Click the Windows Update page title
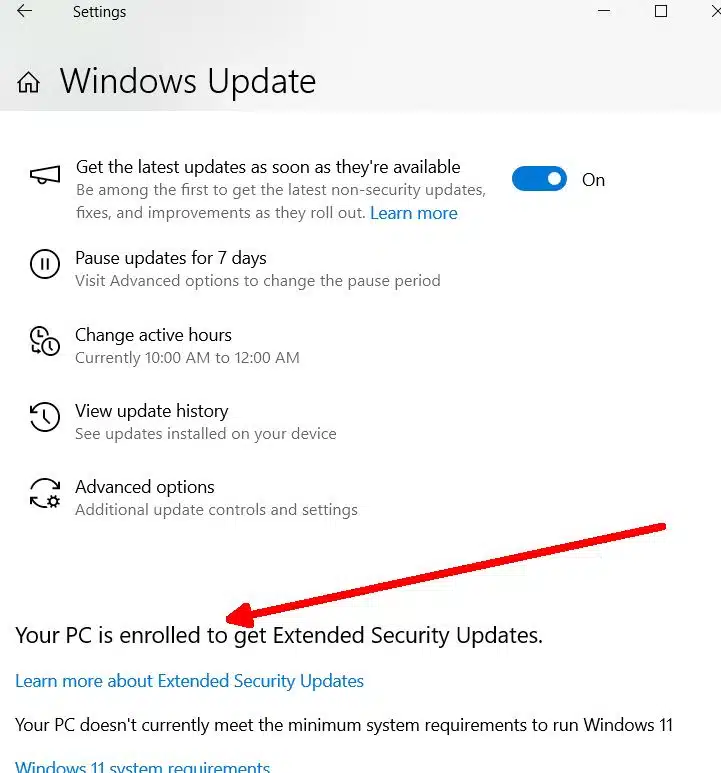The image size is (721, 773). coord(187,81)
